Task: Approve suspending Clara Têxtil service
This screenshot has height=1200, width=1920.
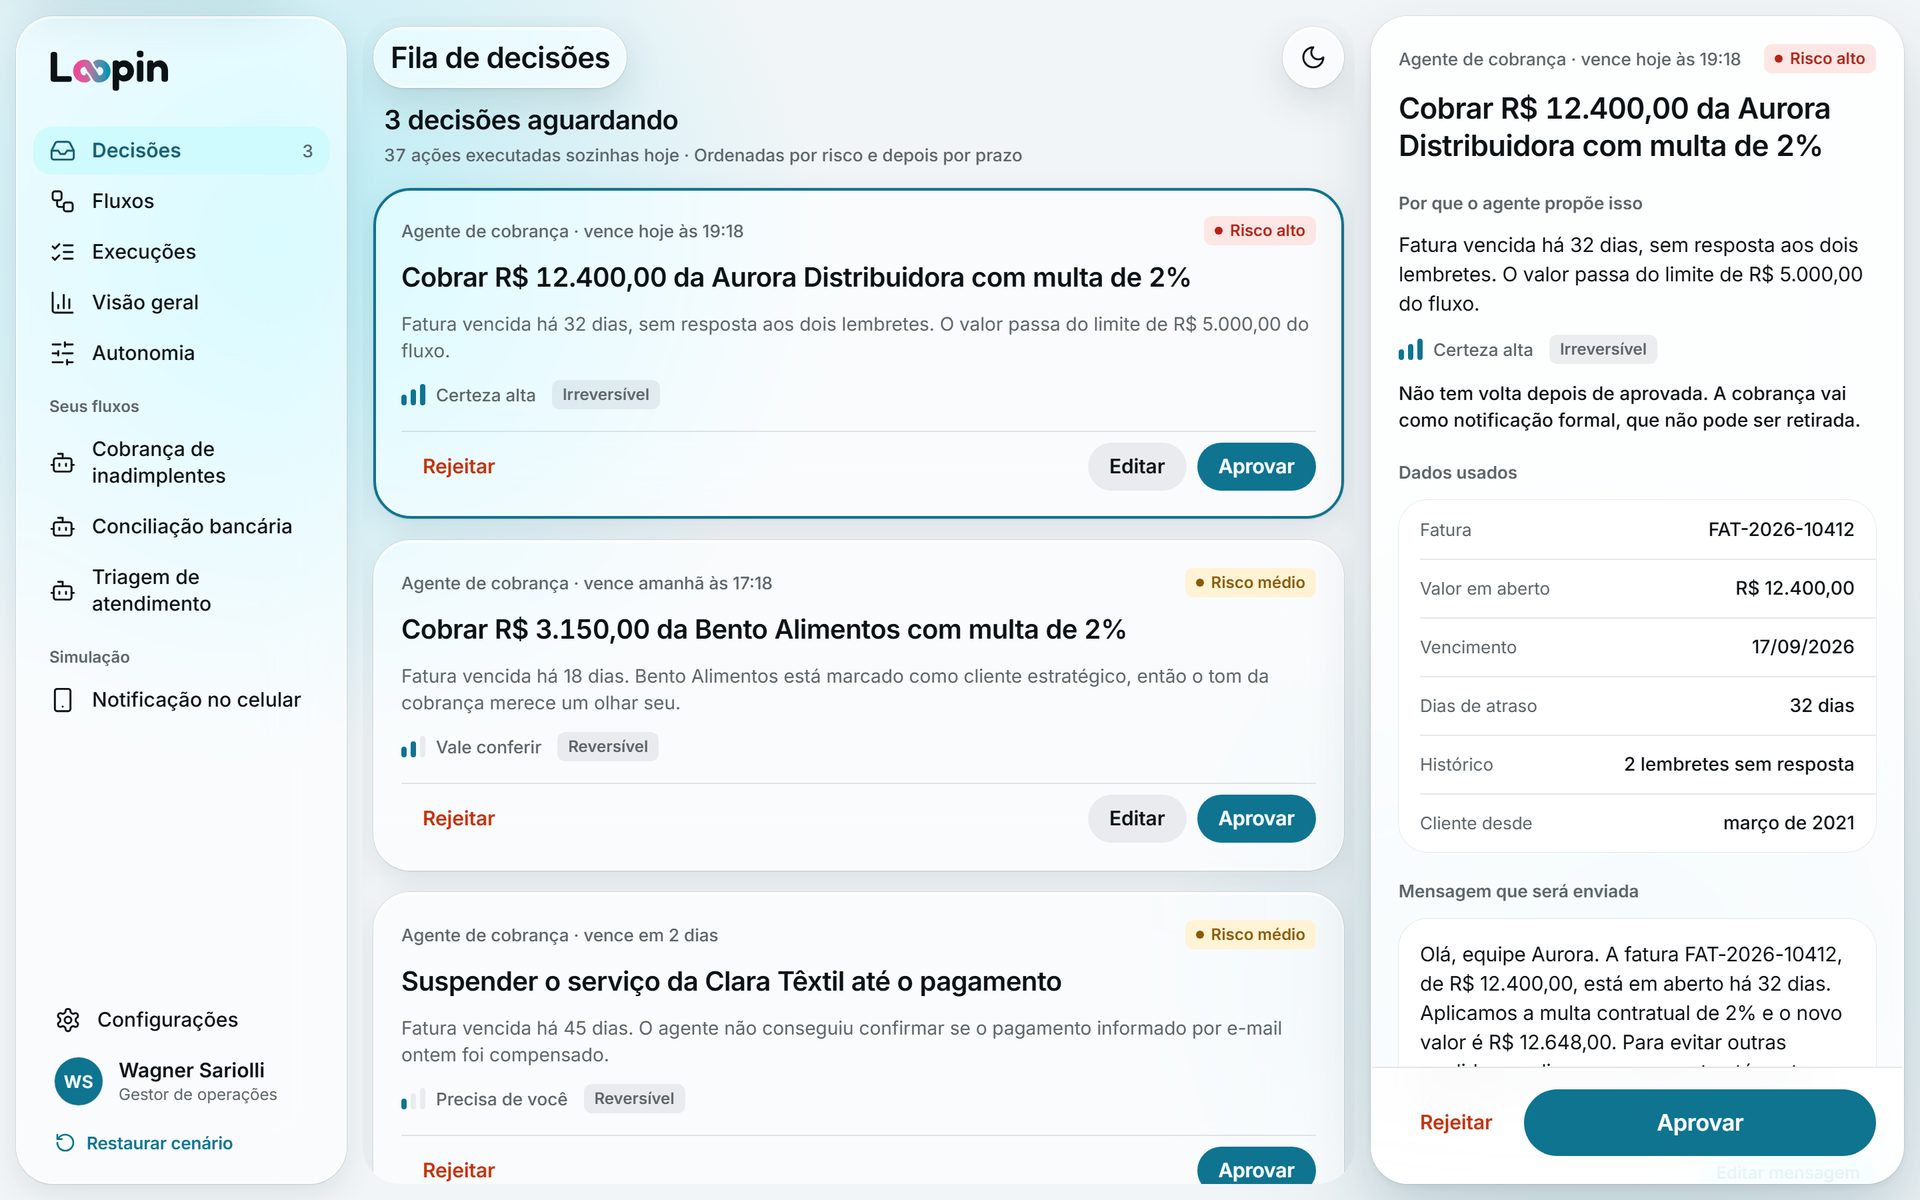Action: click(1256, 1168)
